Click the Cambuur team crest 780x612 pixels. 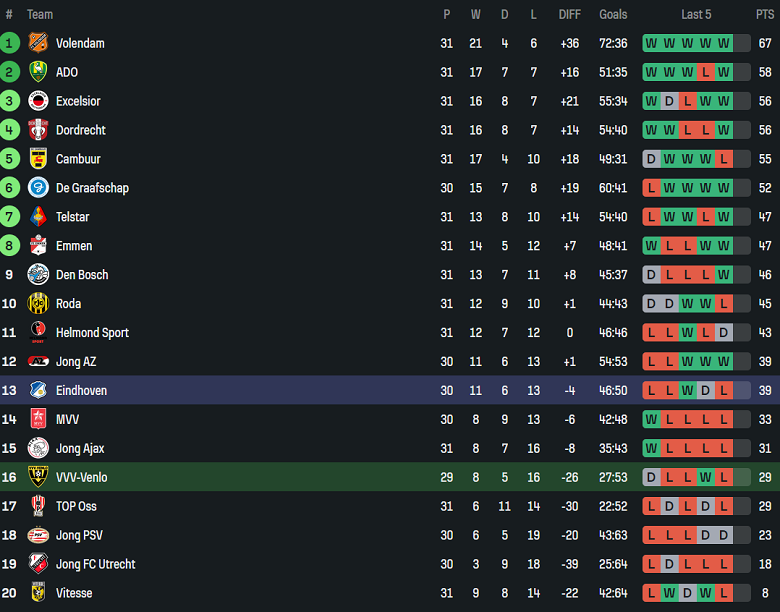point(38,159)
